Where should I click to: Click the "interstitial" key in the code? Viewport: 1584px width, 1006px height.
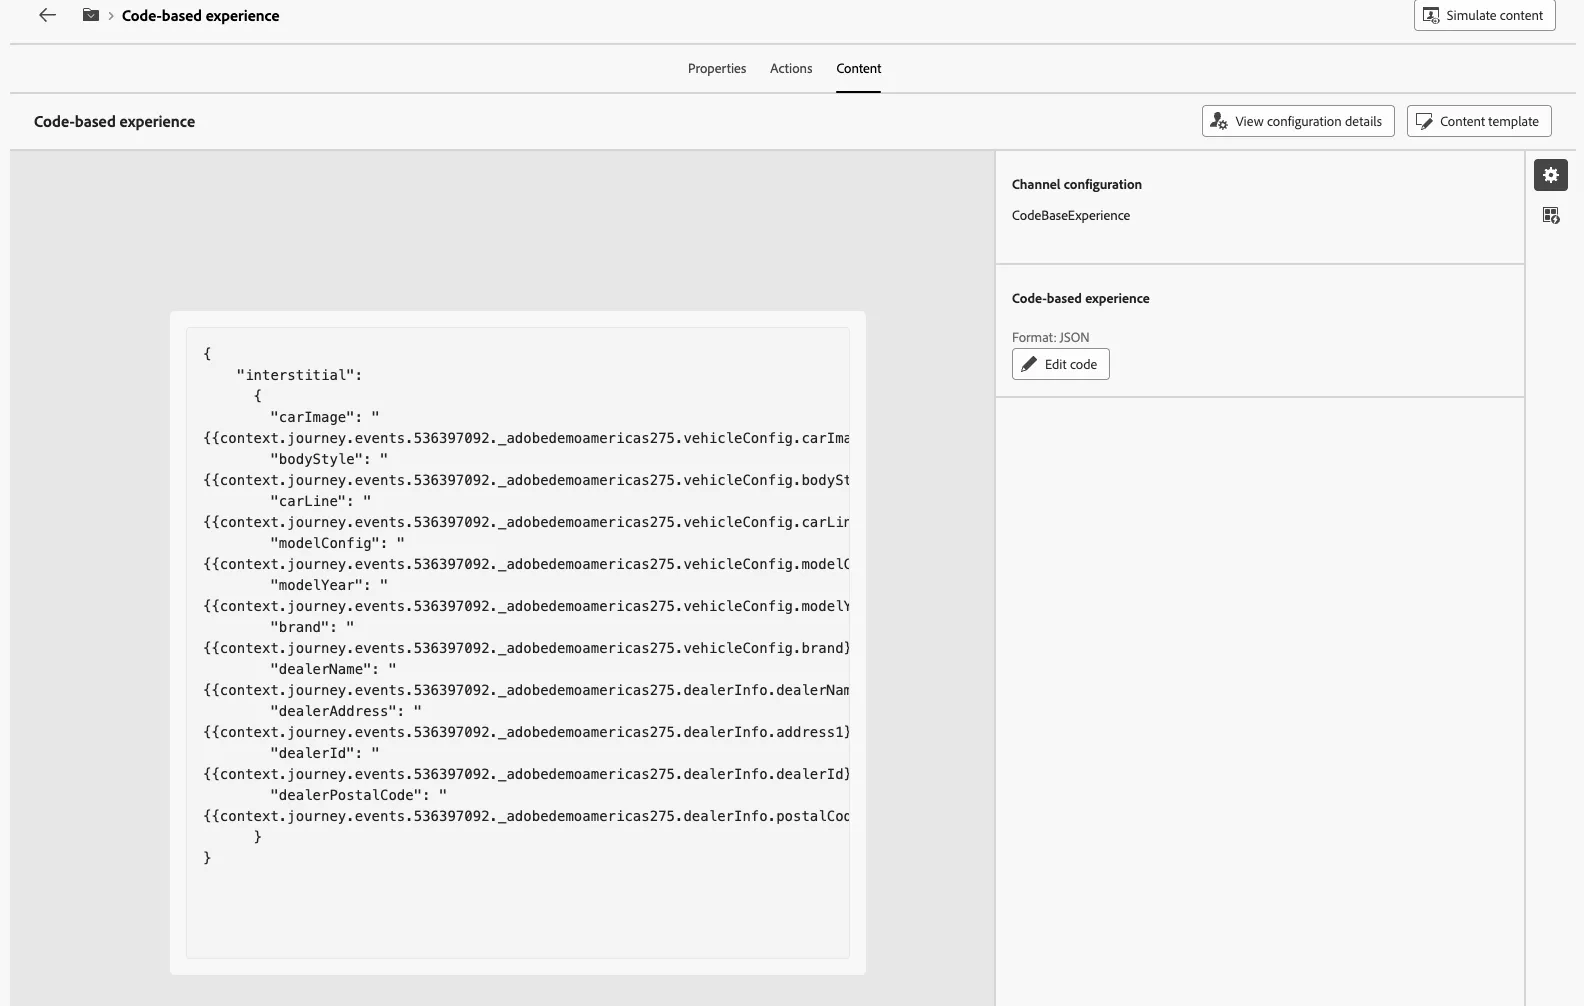[299, 375]
